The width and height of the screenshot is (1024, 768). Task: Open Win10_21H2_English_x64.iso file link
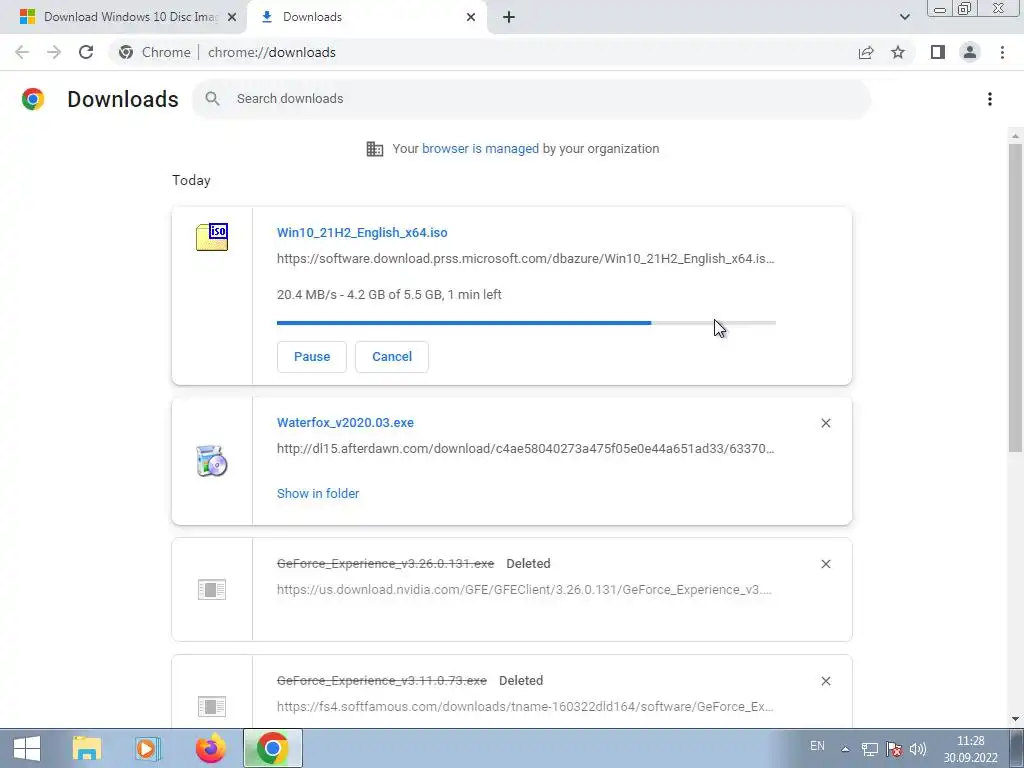click(x=362, y=232)
